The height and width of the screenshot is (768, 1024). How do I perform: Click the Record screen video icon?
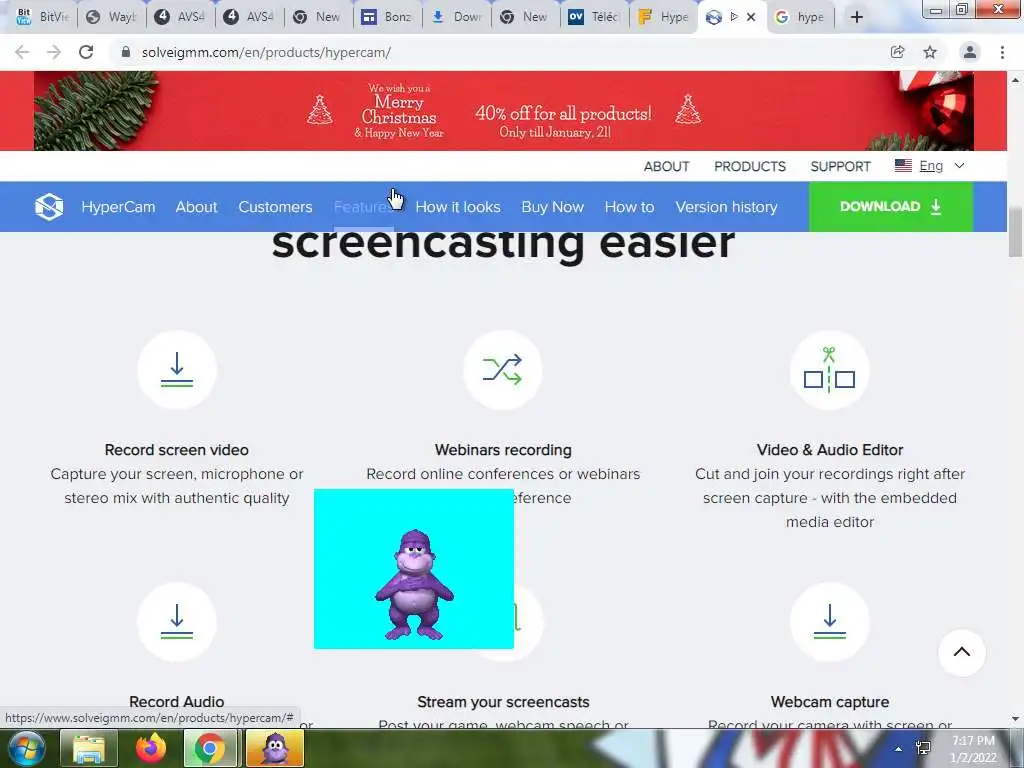click(177, 370)
